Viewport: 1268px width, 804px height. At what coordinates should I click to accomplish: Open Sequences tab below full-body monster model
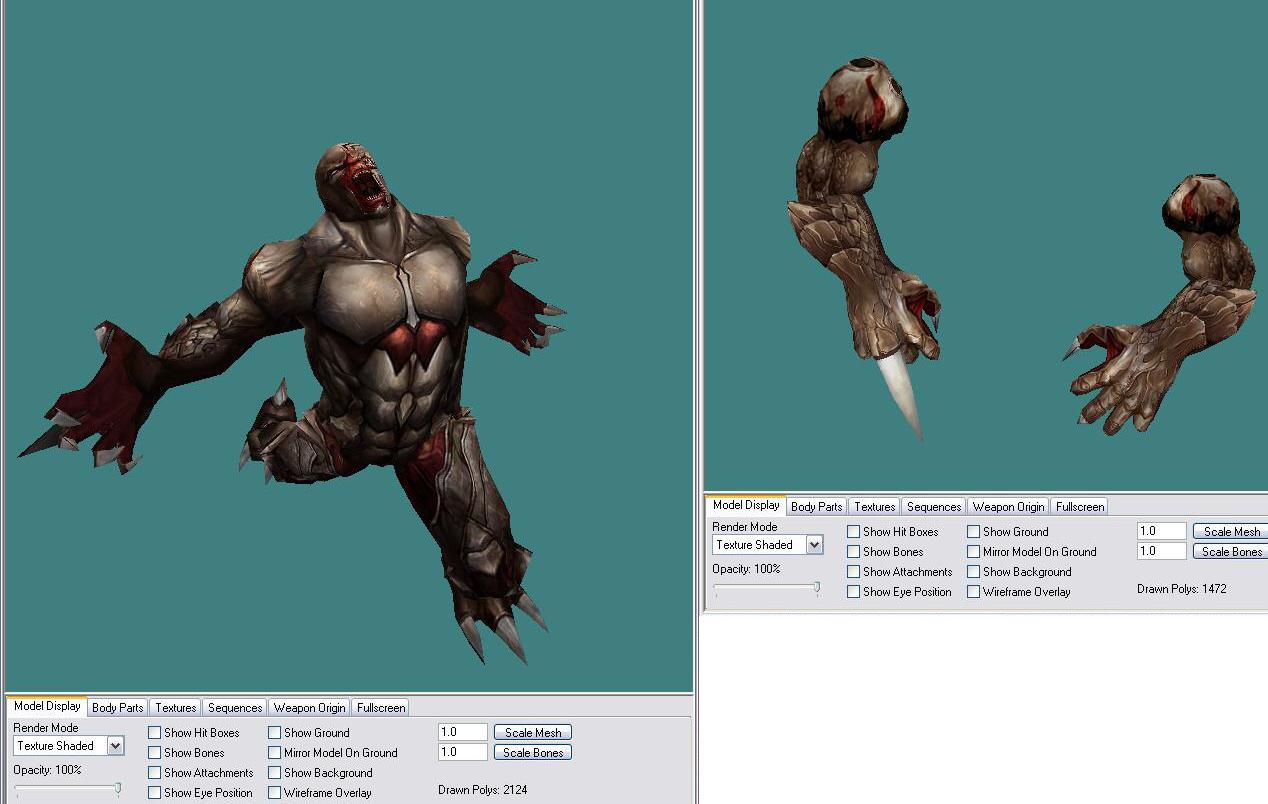pos(235,708)
